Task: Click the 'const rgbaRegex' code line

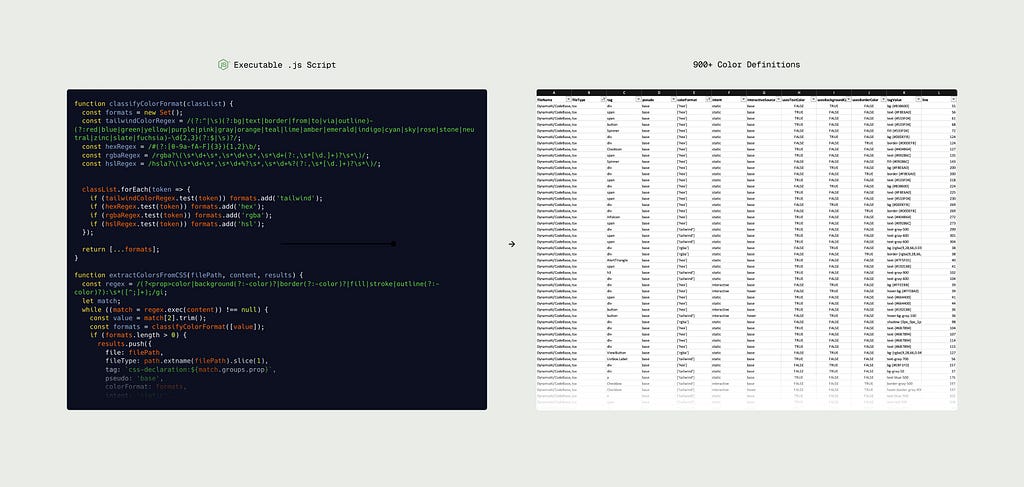Action: [225, 155]
